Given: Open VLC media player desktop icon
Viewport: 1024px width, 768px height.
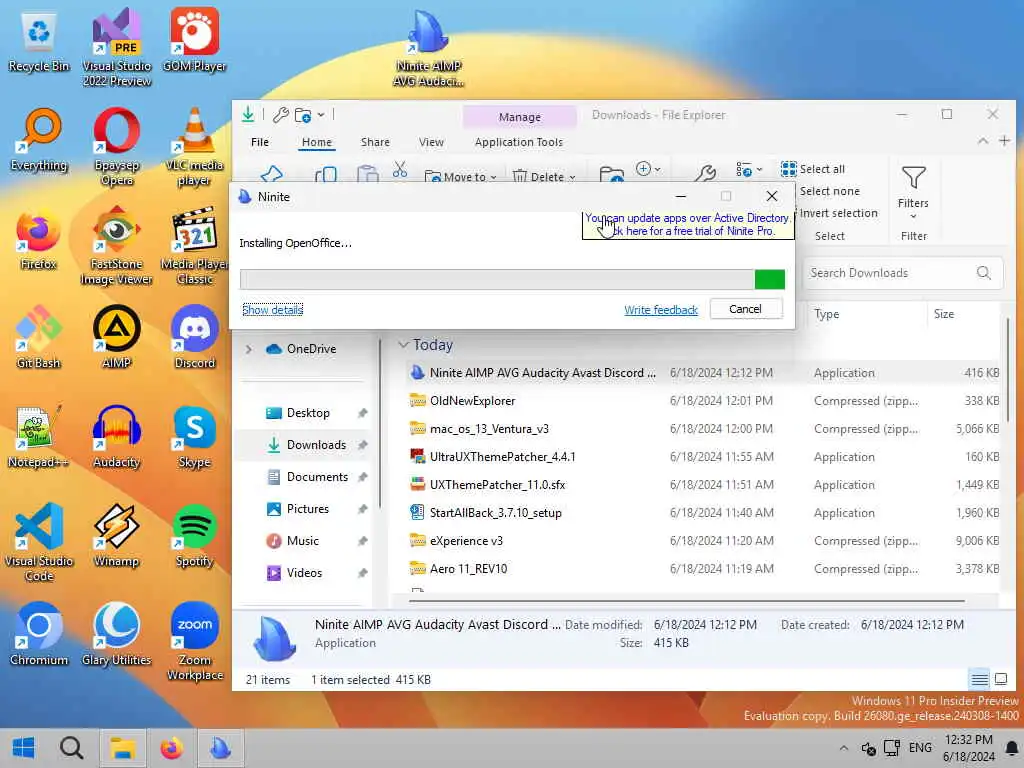Looking at the screenshot, I should coord(194,147).
